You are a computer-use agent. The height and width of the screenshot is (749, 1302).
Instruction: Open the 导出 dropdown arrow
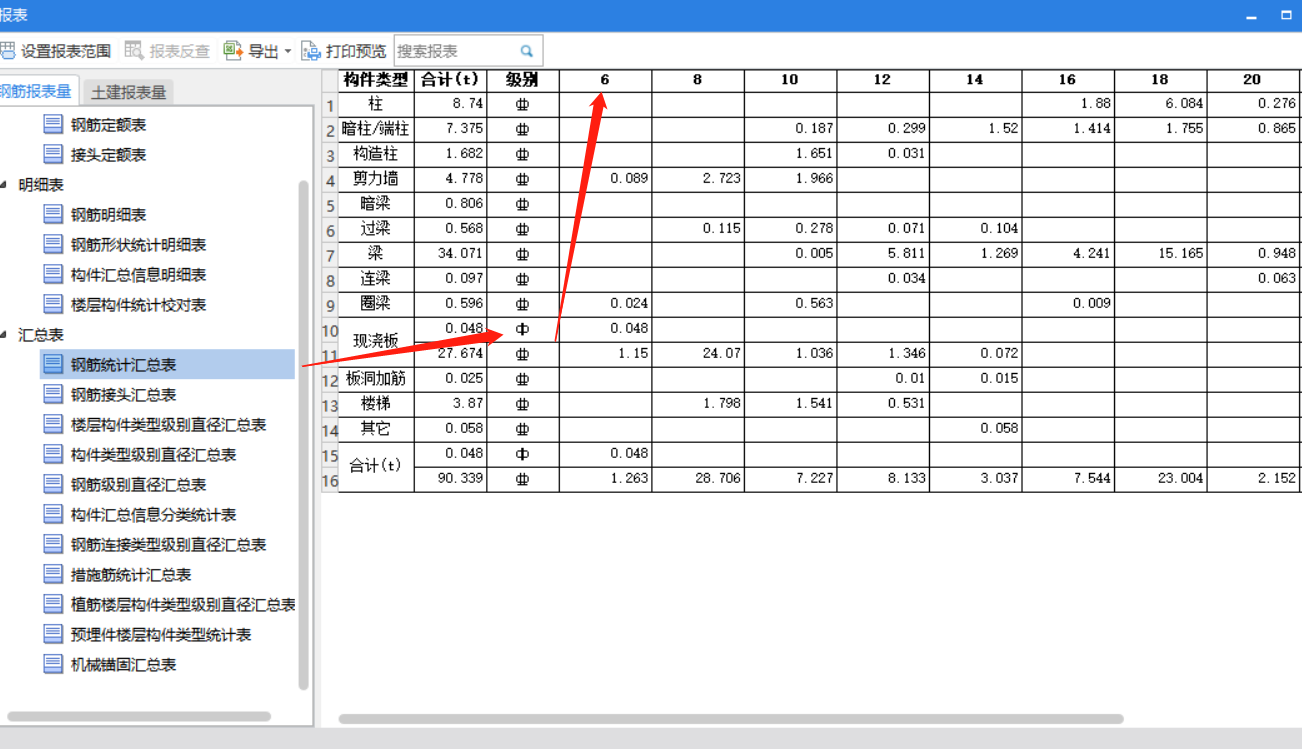[288, 52]
